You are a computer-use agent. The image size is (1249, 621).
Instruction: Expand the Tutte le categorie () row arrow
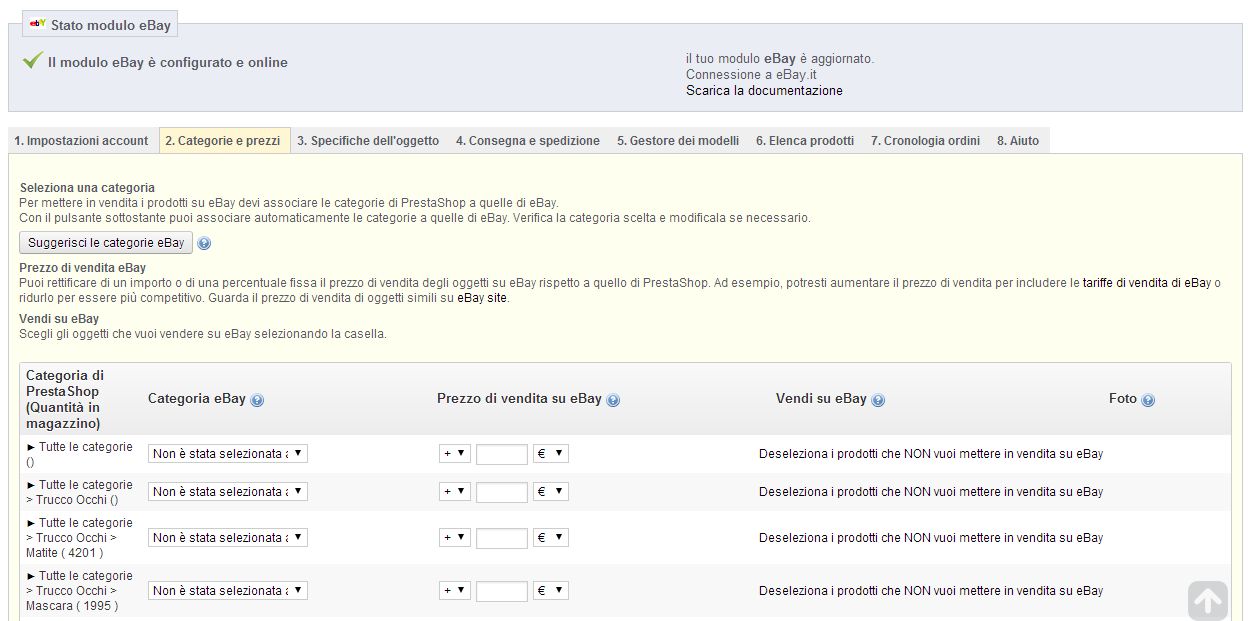click(x=31, y=447)
